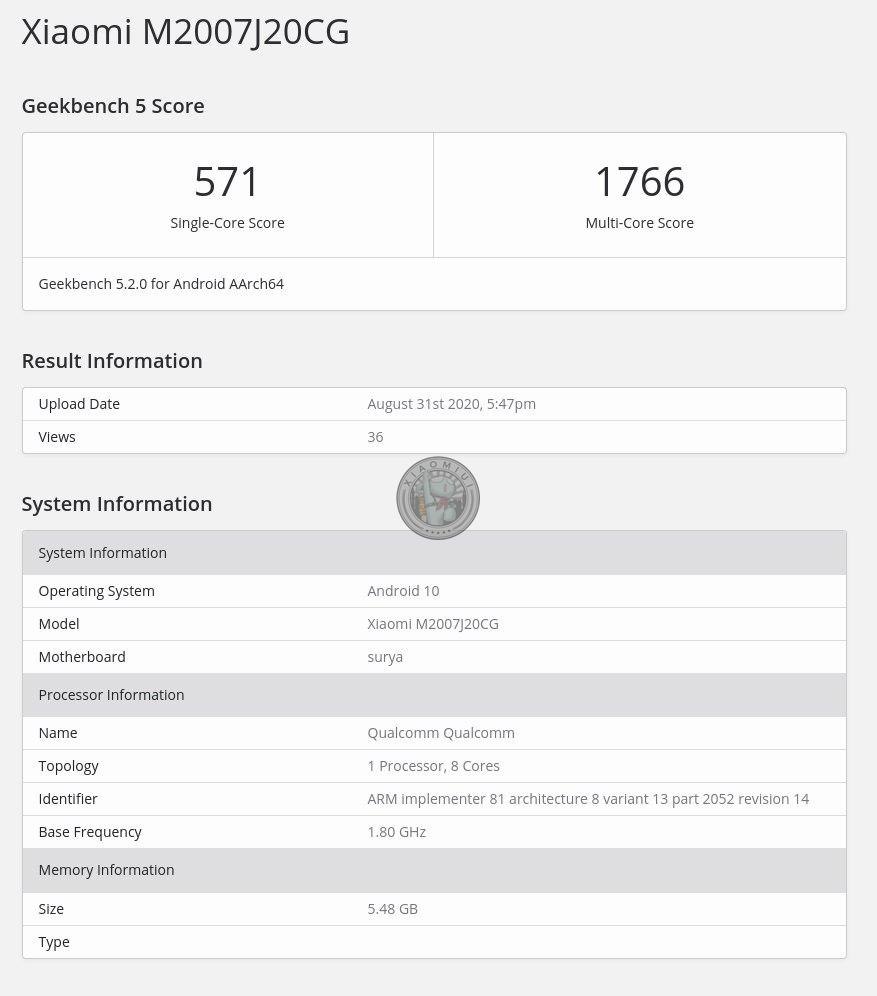Click the 'Memory Information' header row
Screen dimensions: 877x996
click(x=434, y=870)
